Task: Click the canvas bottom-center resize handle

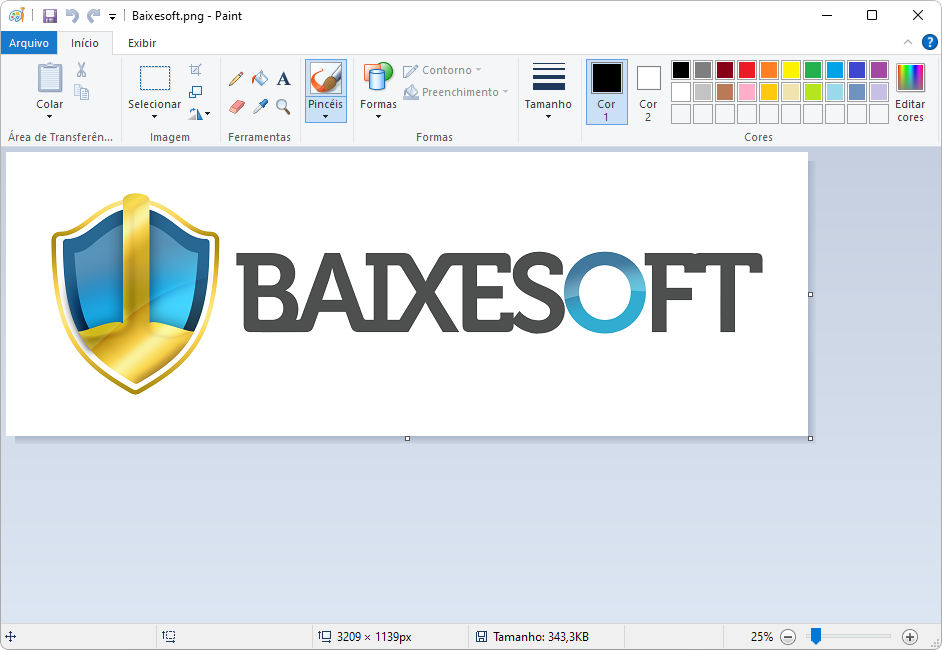Action: [407, 439]
